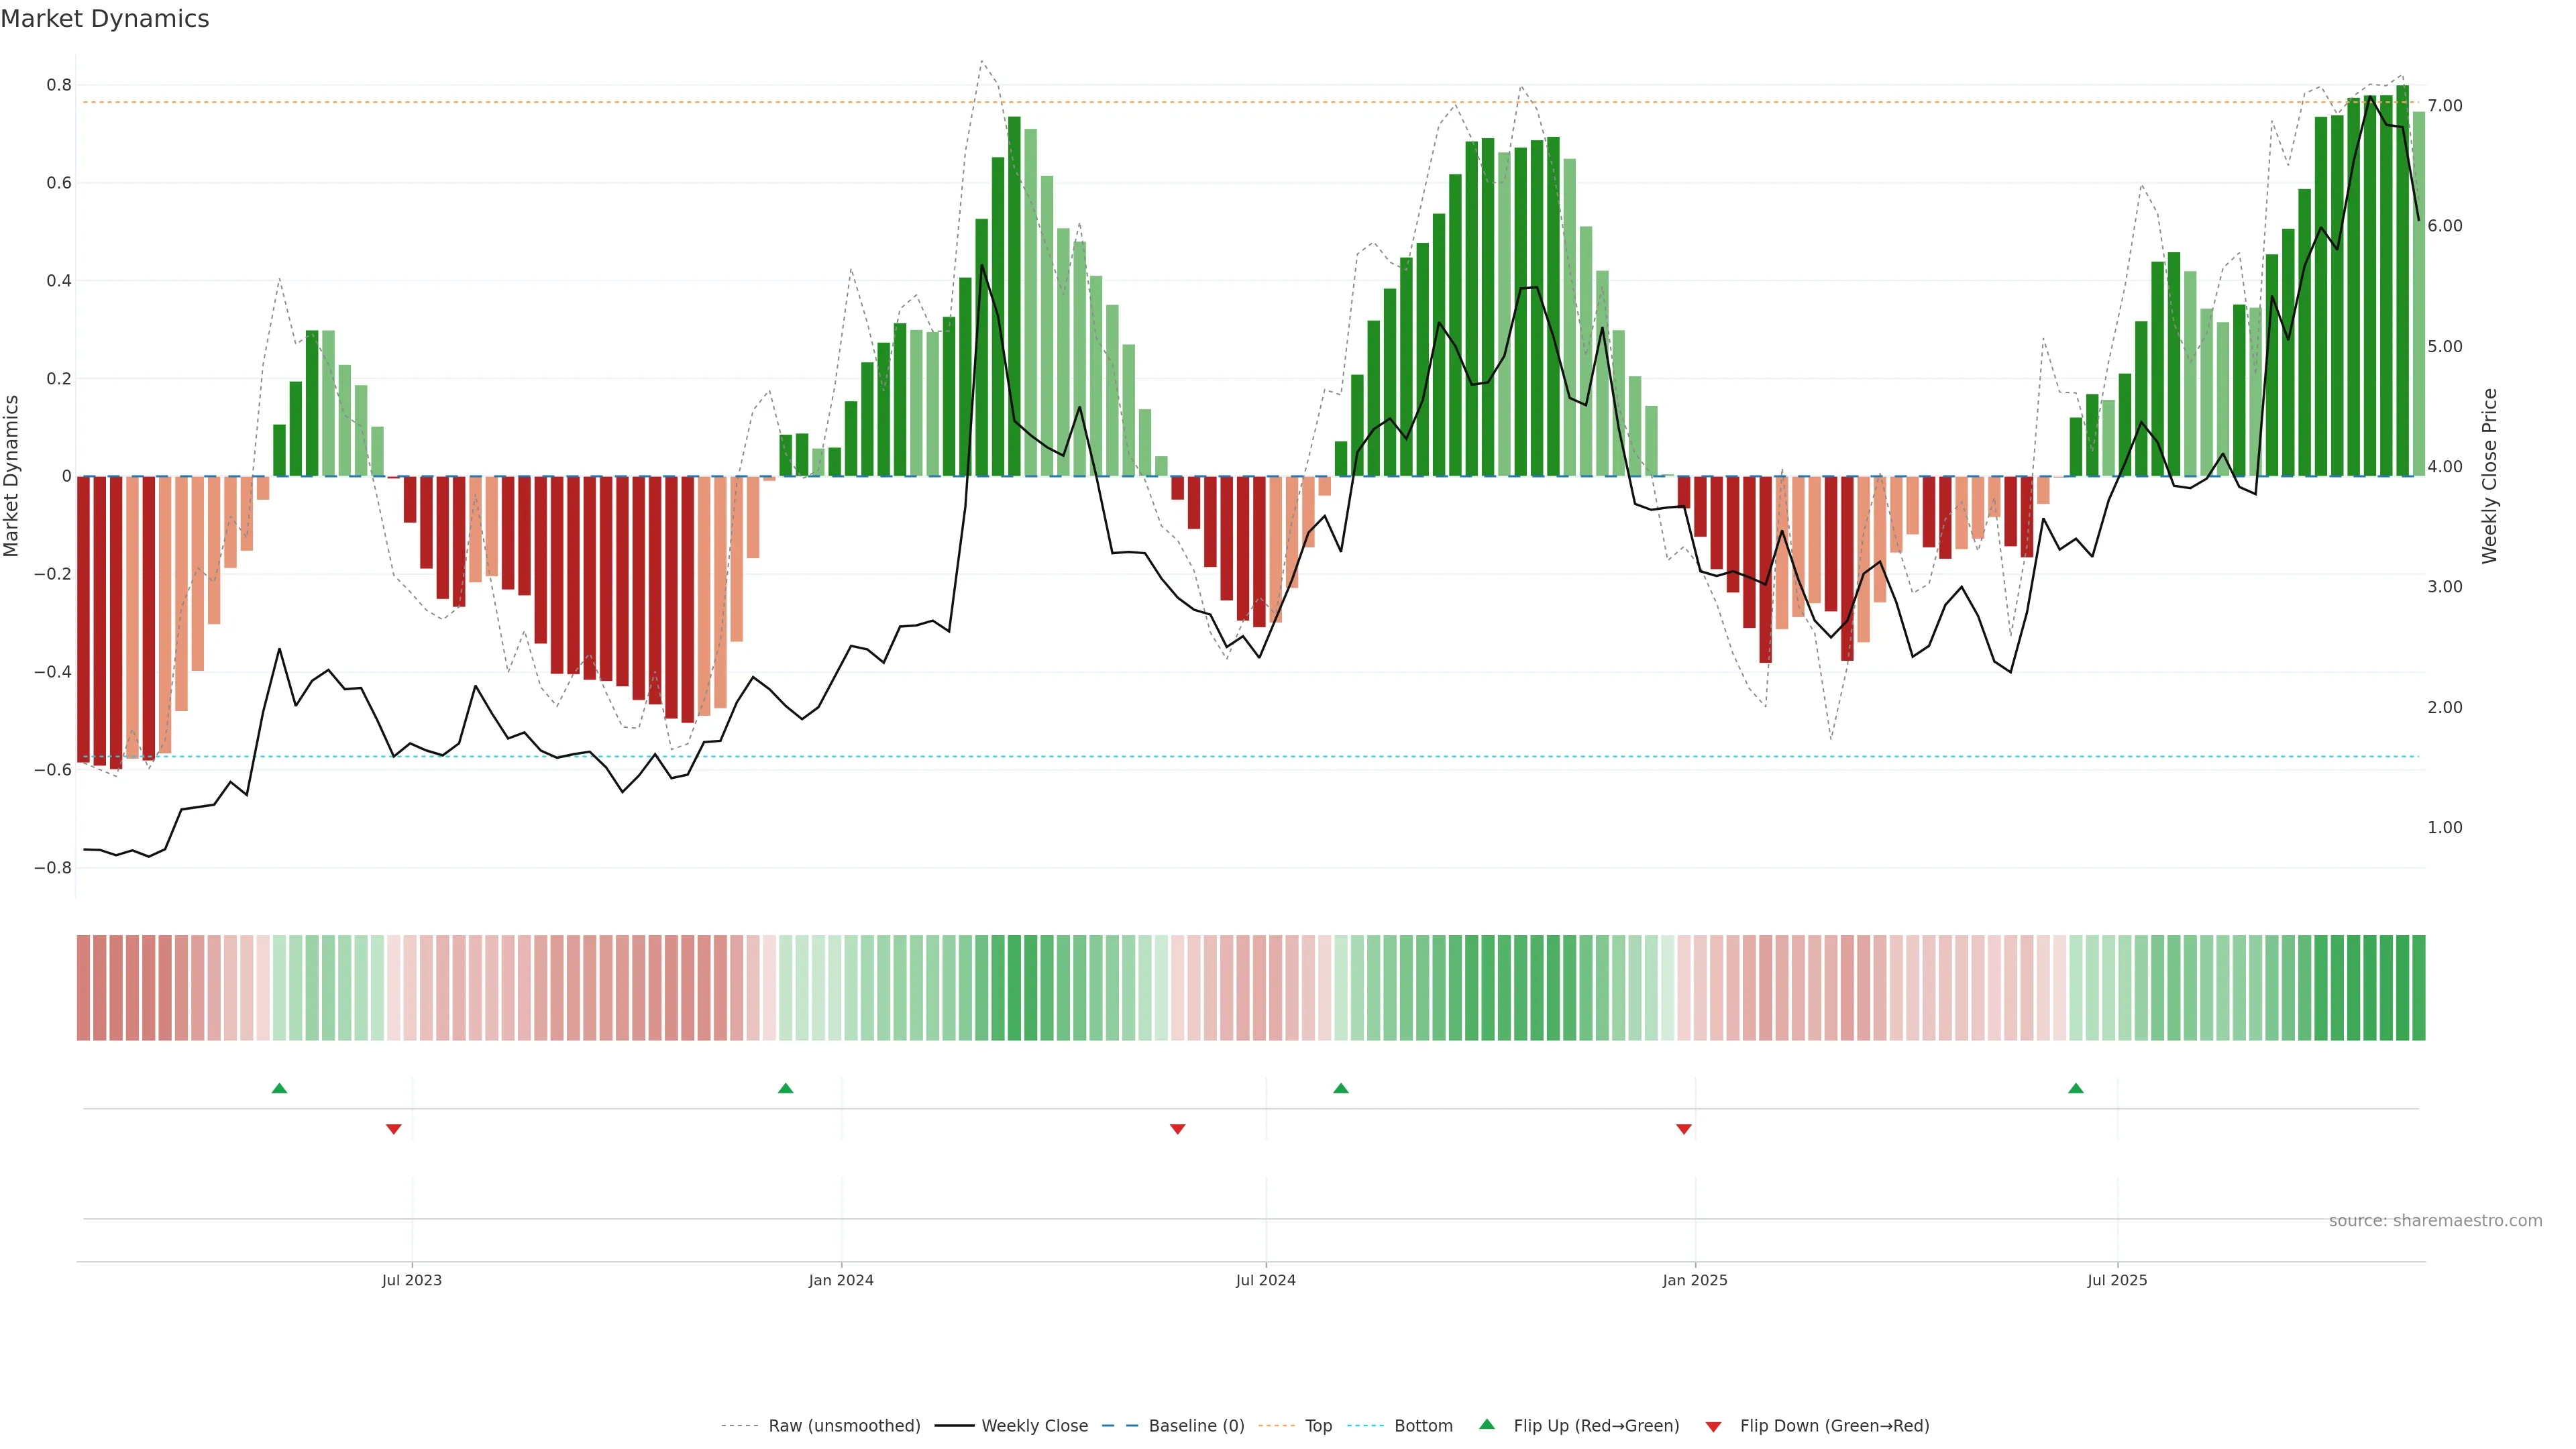Click the green flip-up triangle after Jul 2024
2576x1449 pixels.
pyautogui.click(x=1341, y=1088)
